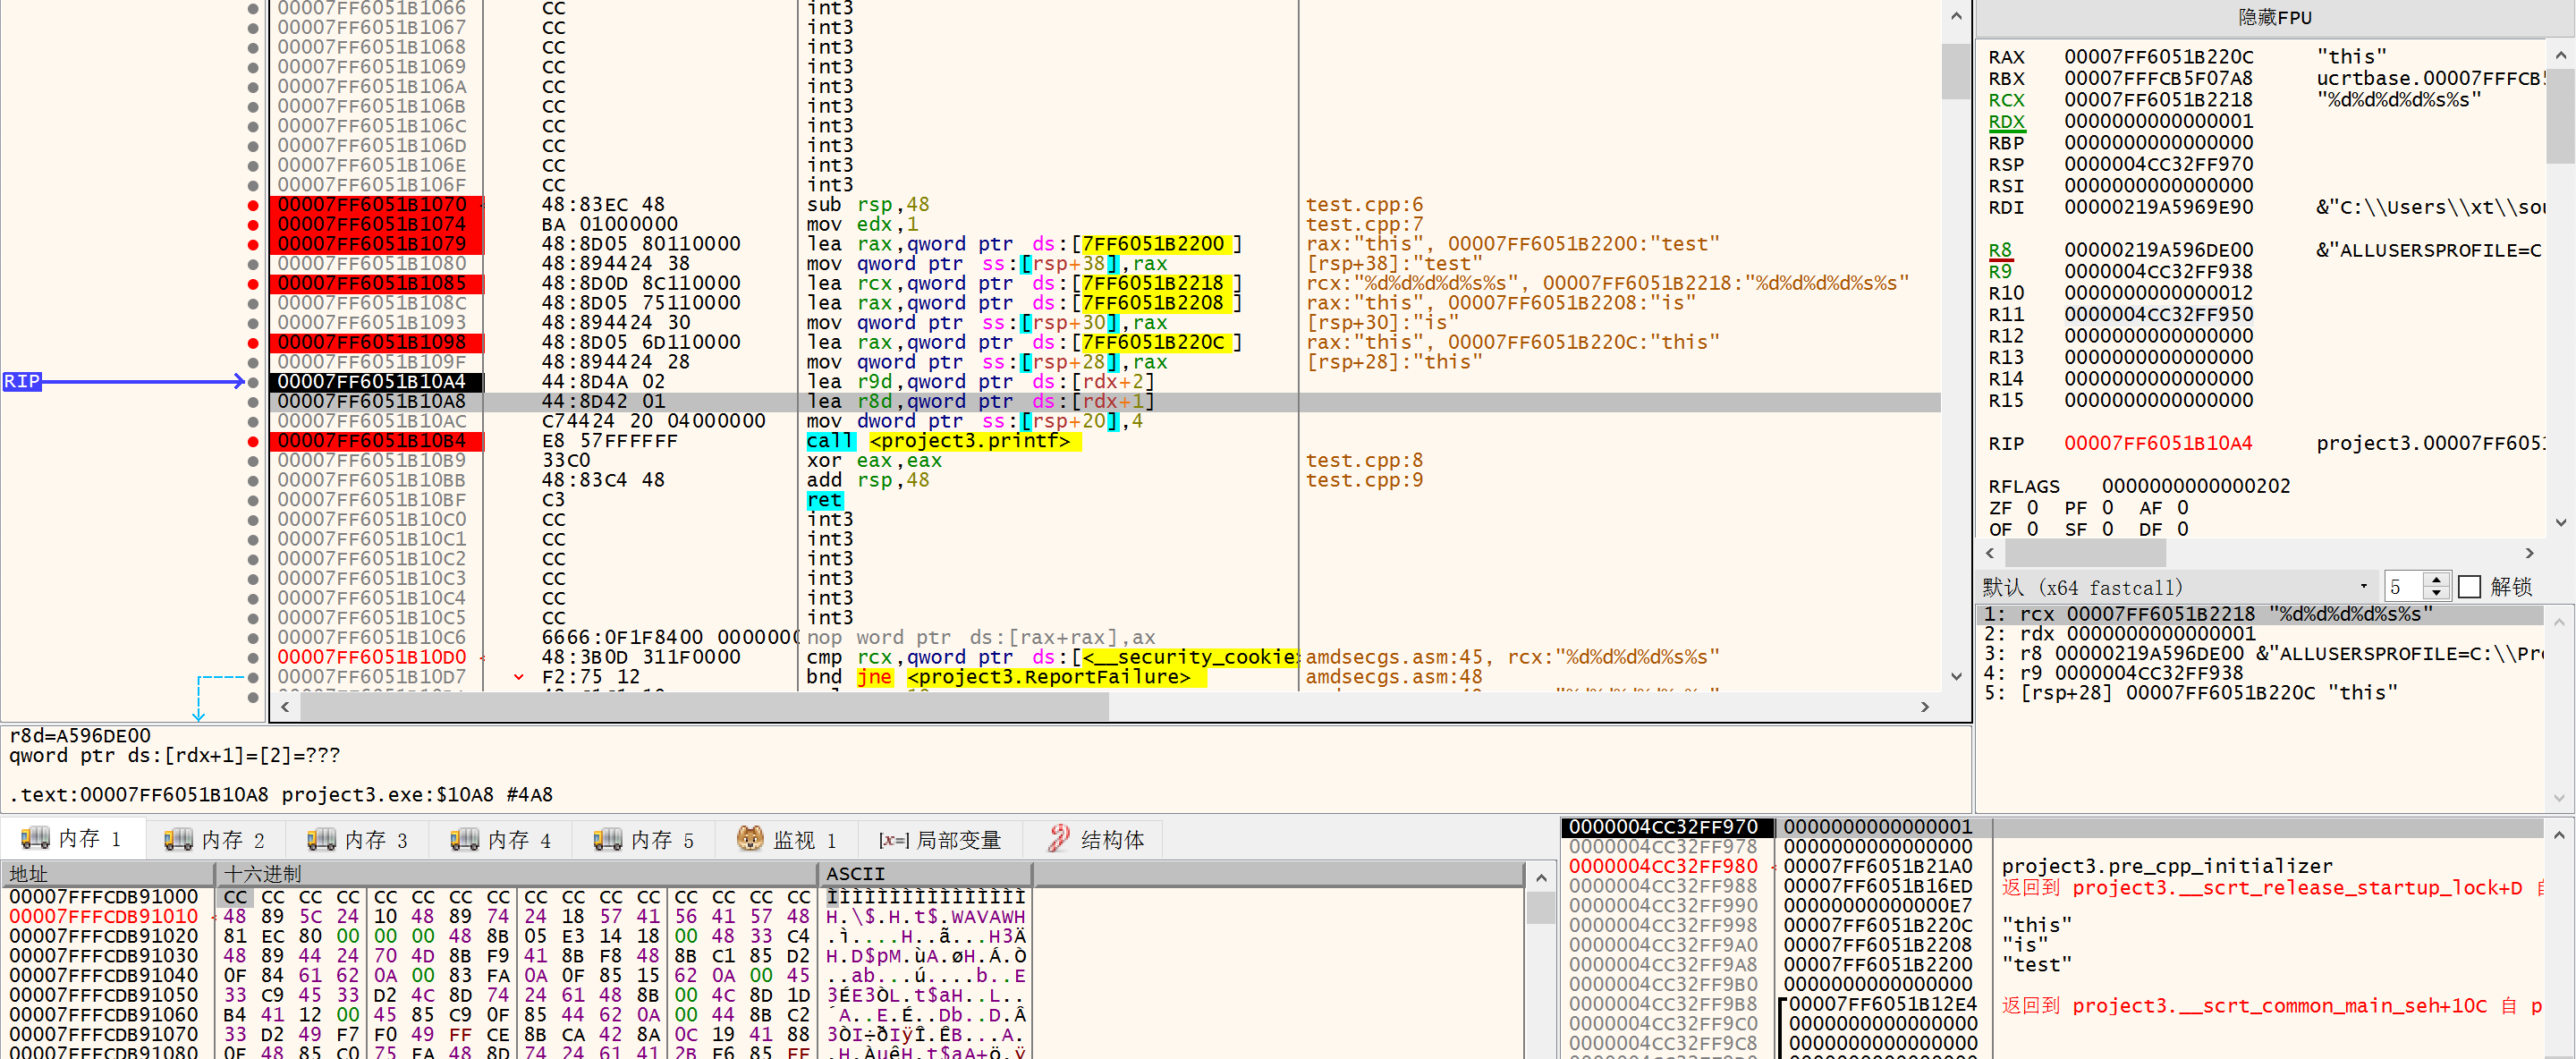The height and width of the screenshot is (1059, 2576).
Task: Toggle breakpoint dot at 00007FF6051B1098
Action: (x=253, y=343)
